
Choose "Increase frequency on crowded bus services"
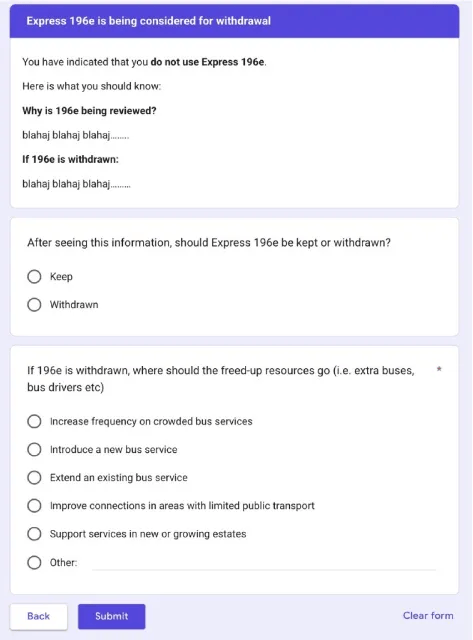pyautogui.click(x=34, y=421)
